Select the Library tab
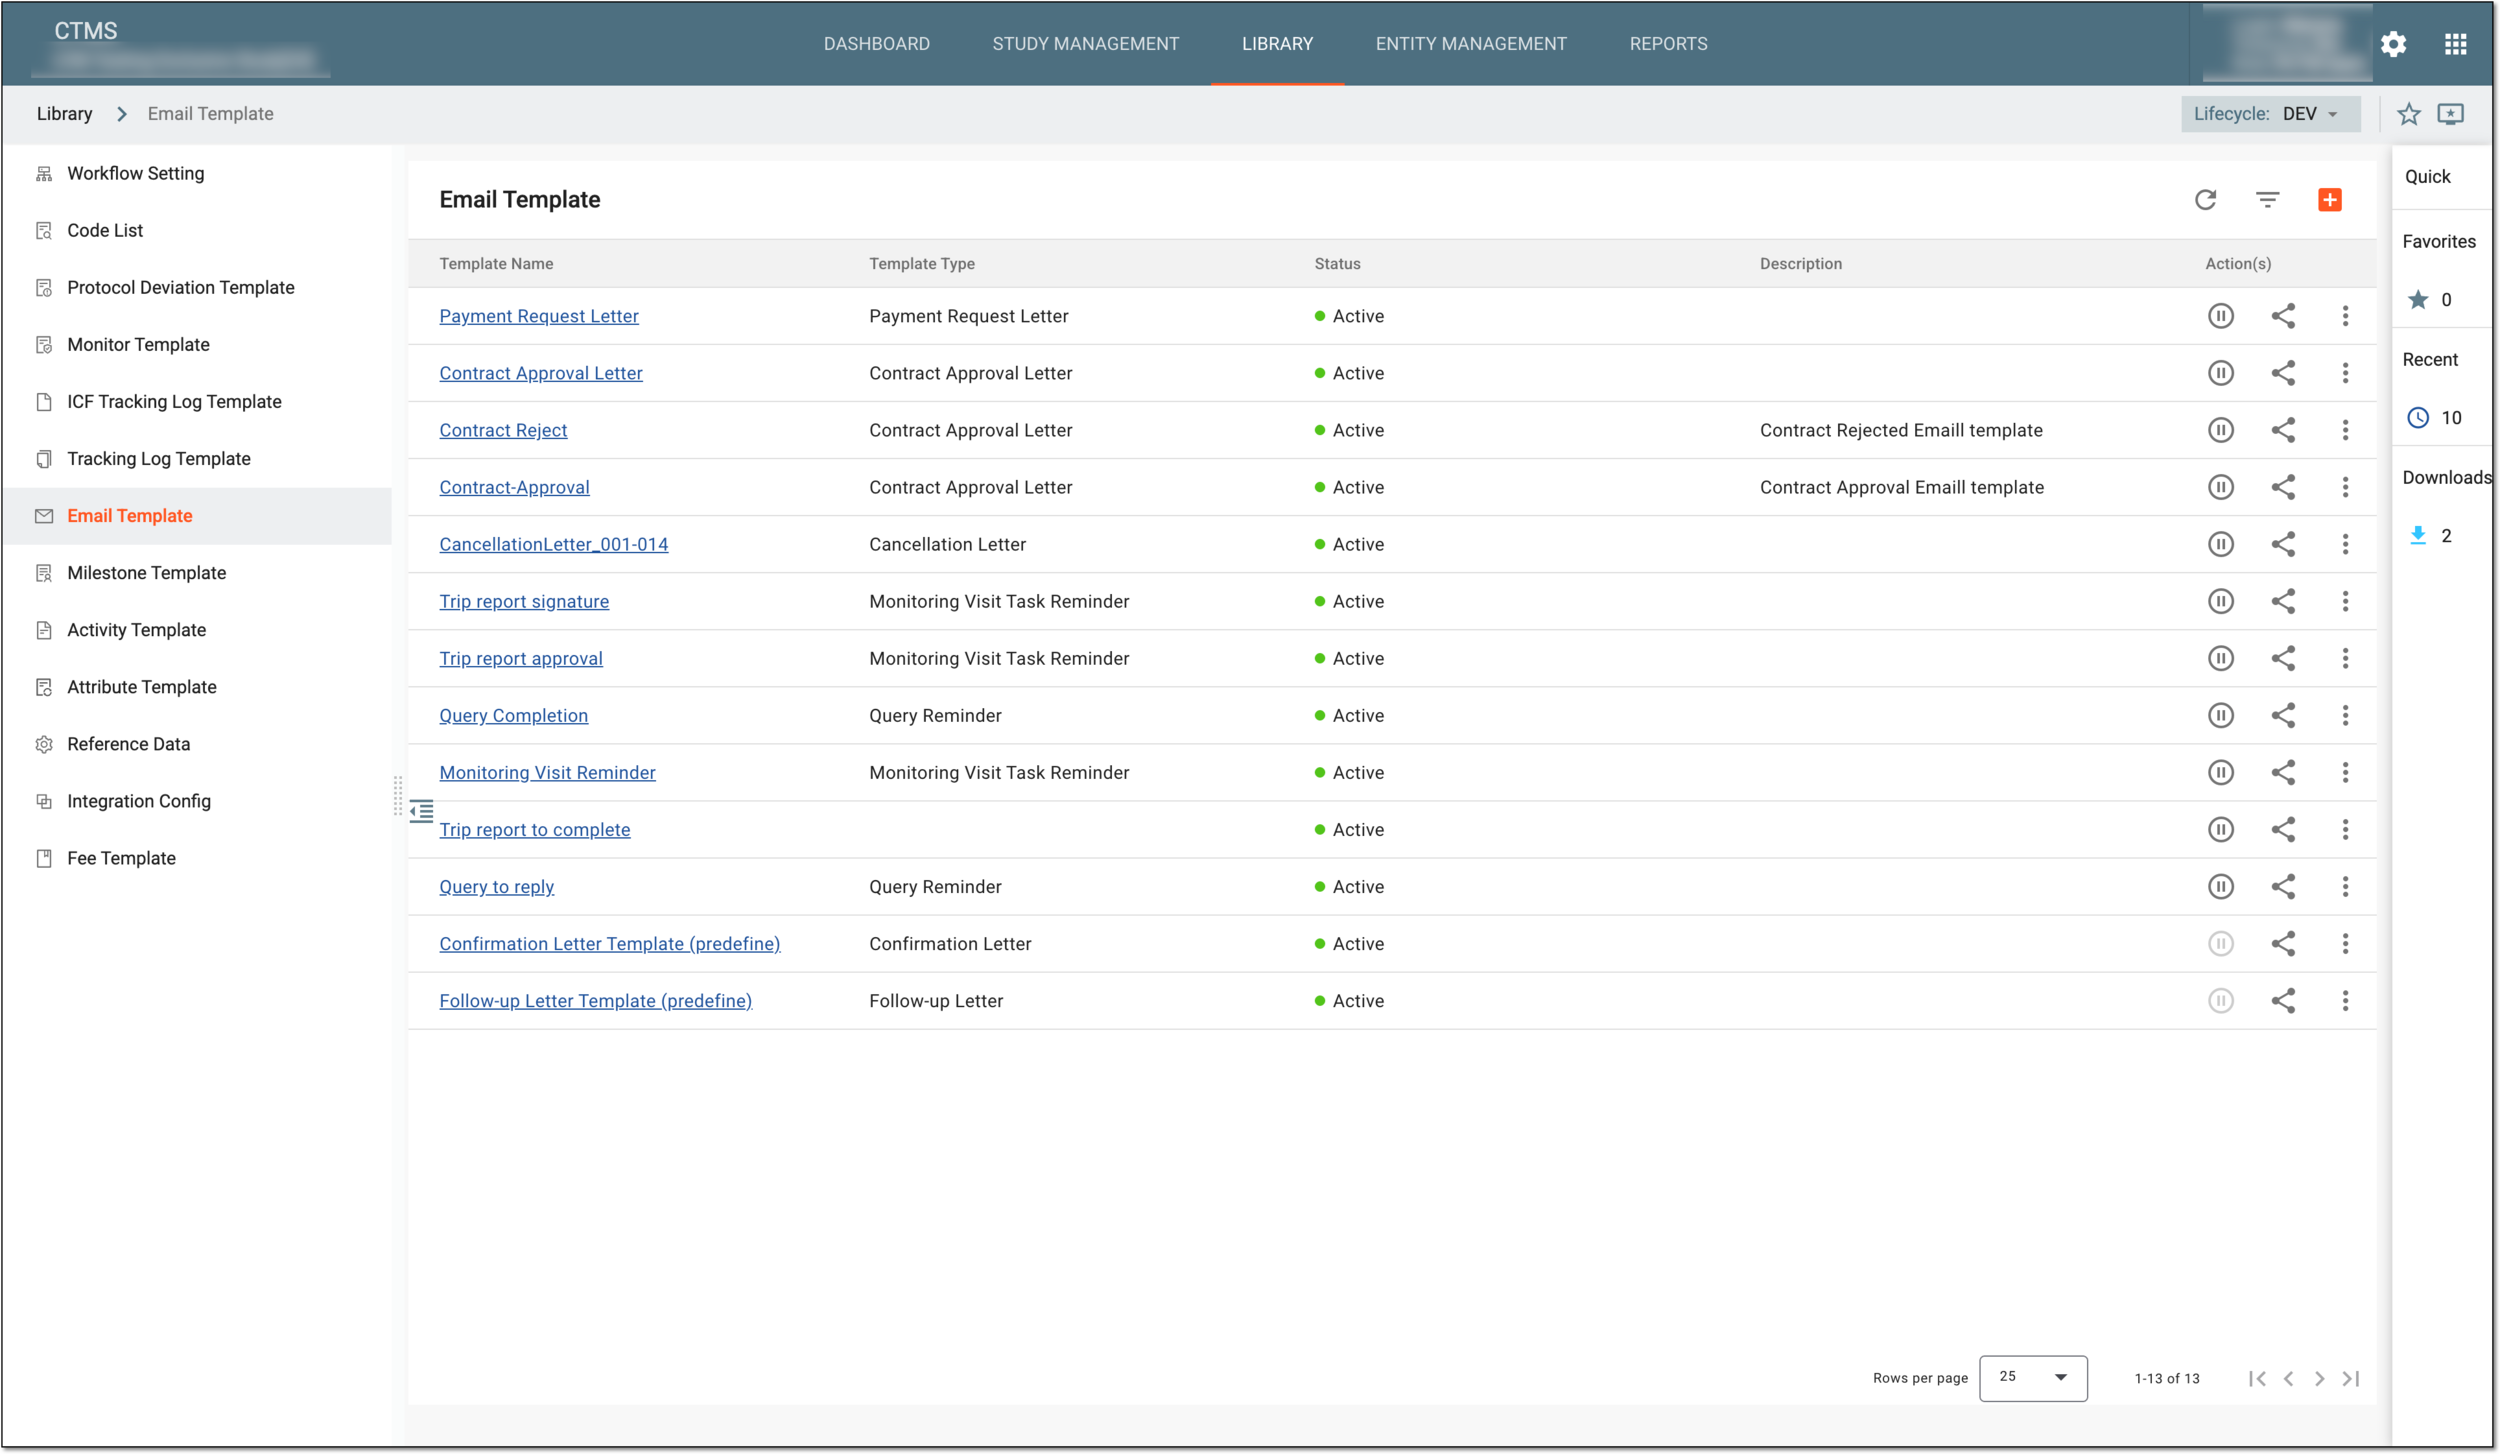This screenshot has height=1454, width=2500. [1277, 44]
